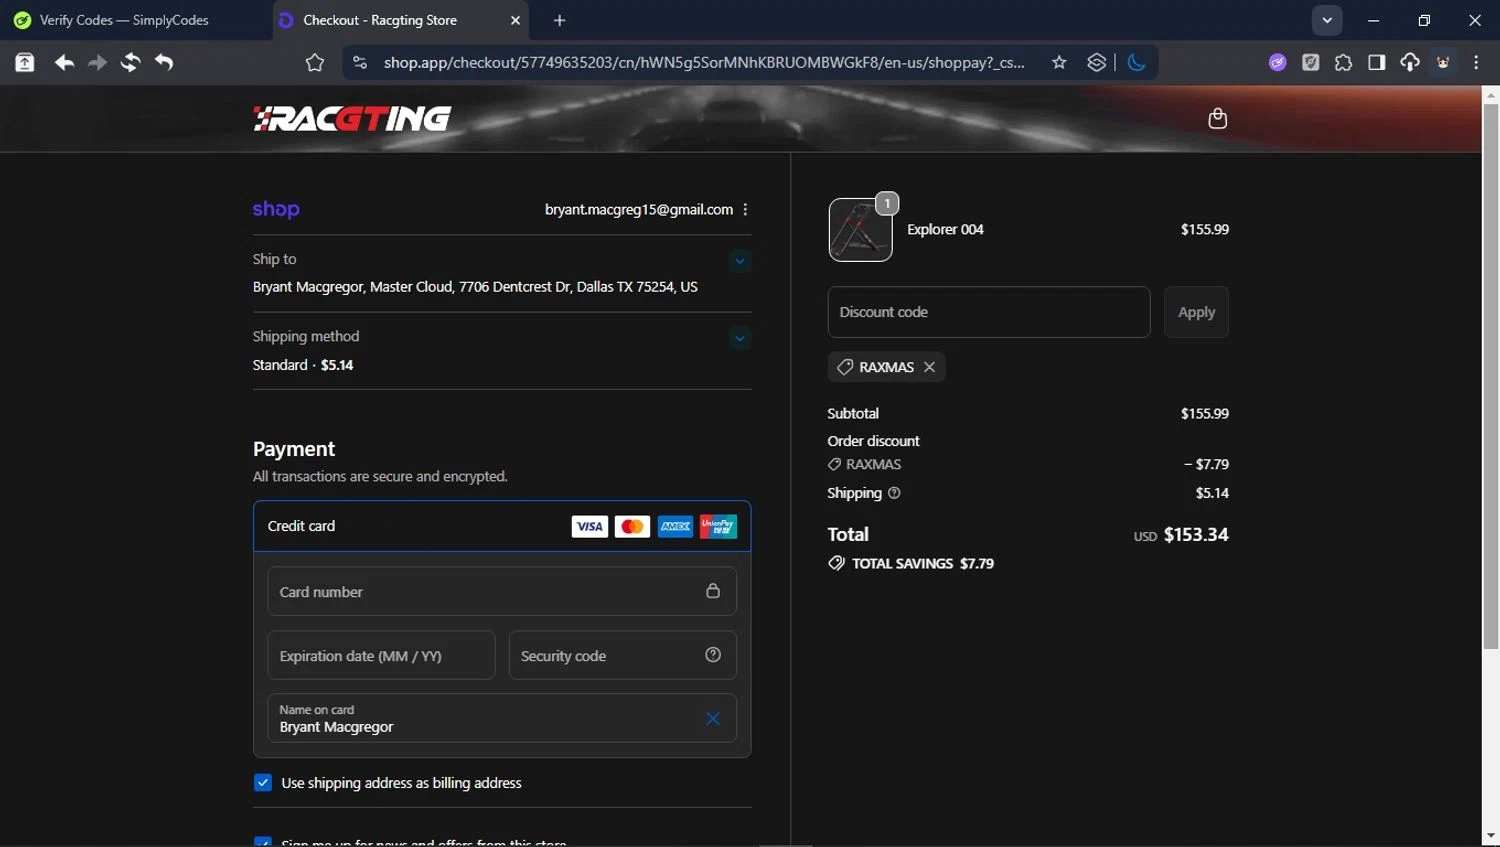Click the Standard shipping method text
This screenshot has height=847, width=1500.
(303, 365)
